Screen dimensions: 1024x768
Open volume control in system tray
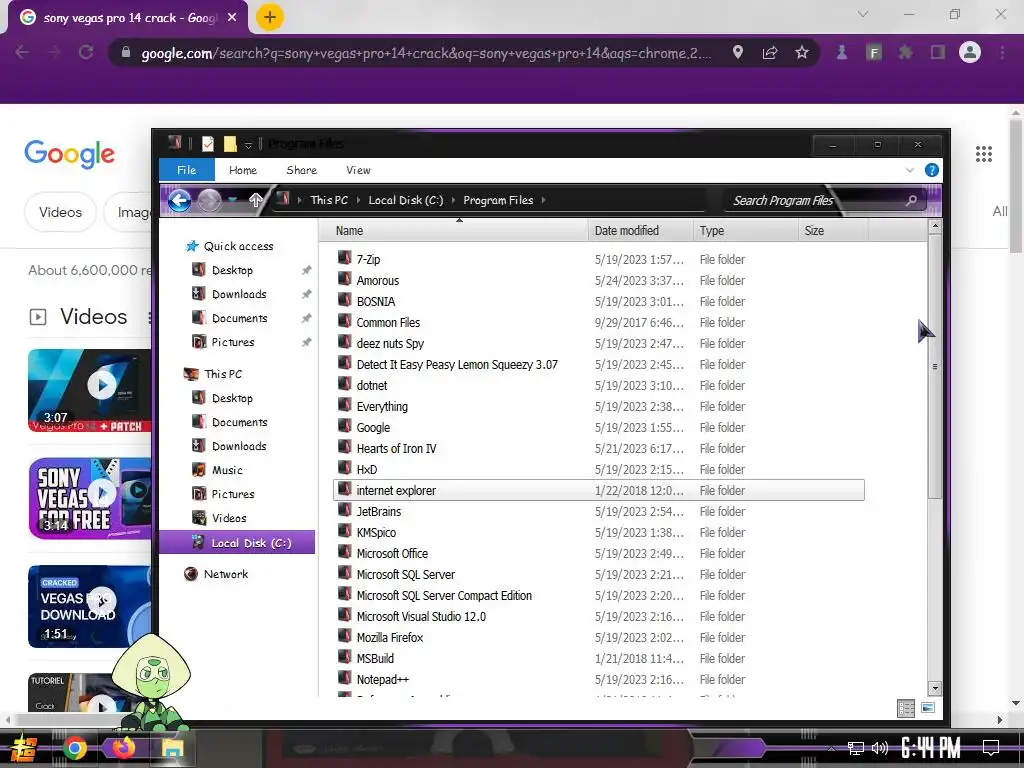tap(880, 748)
